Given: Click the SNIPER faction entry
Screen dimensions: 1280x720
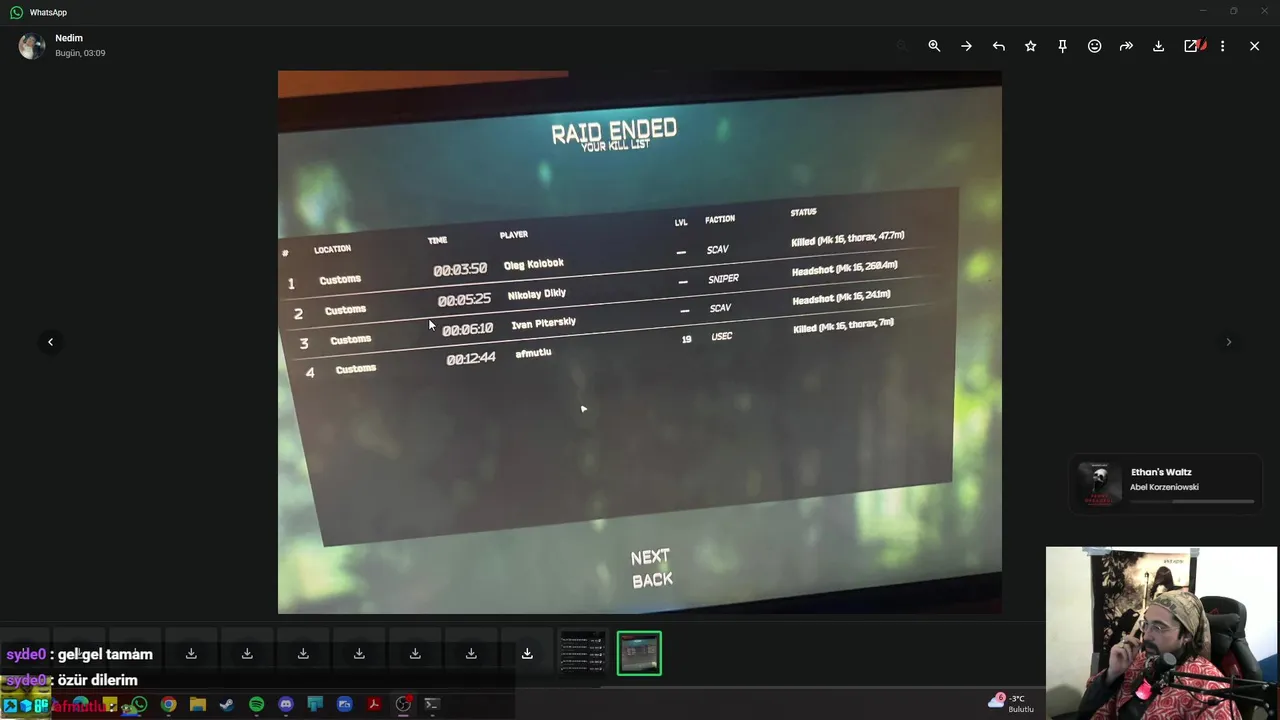Looking at the screenshot, I should (723, 279).
